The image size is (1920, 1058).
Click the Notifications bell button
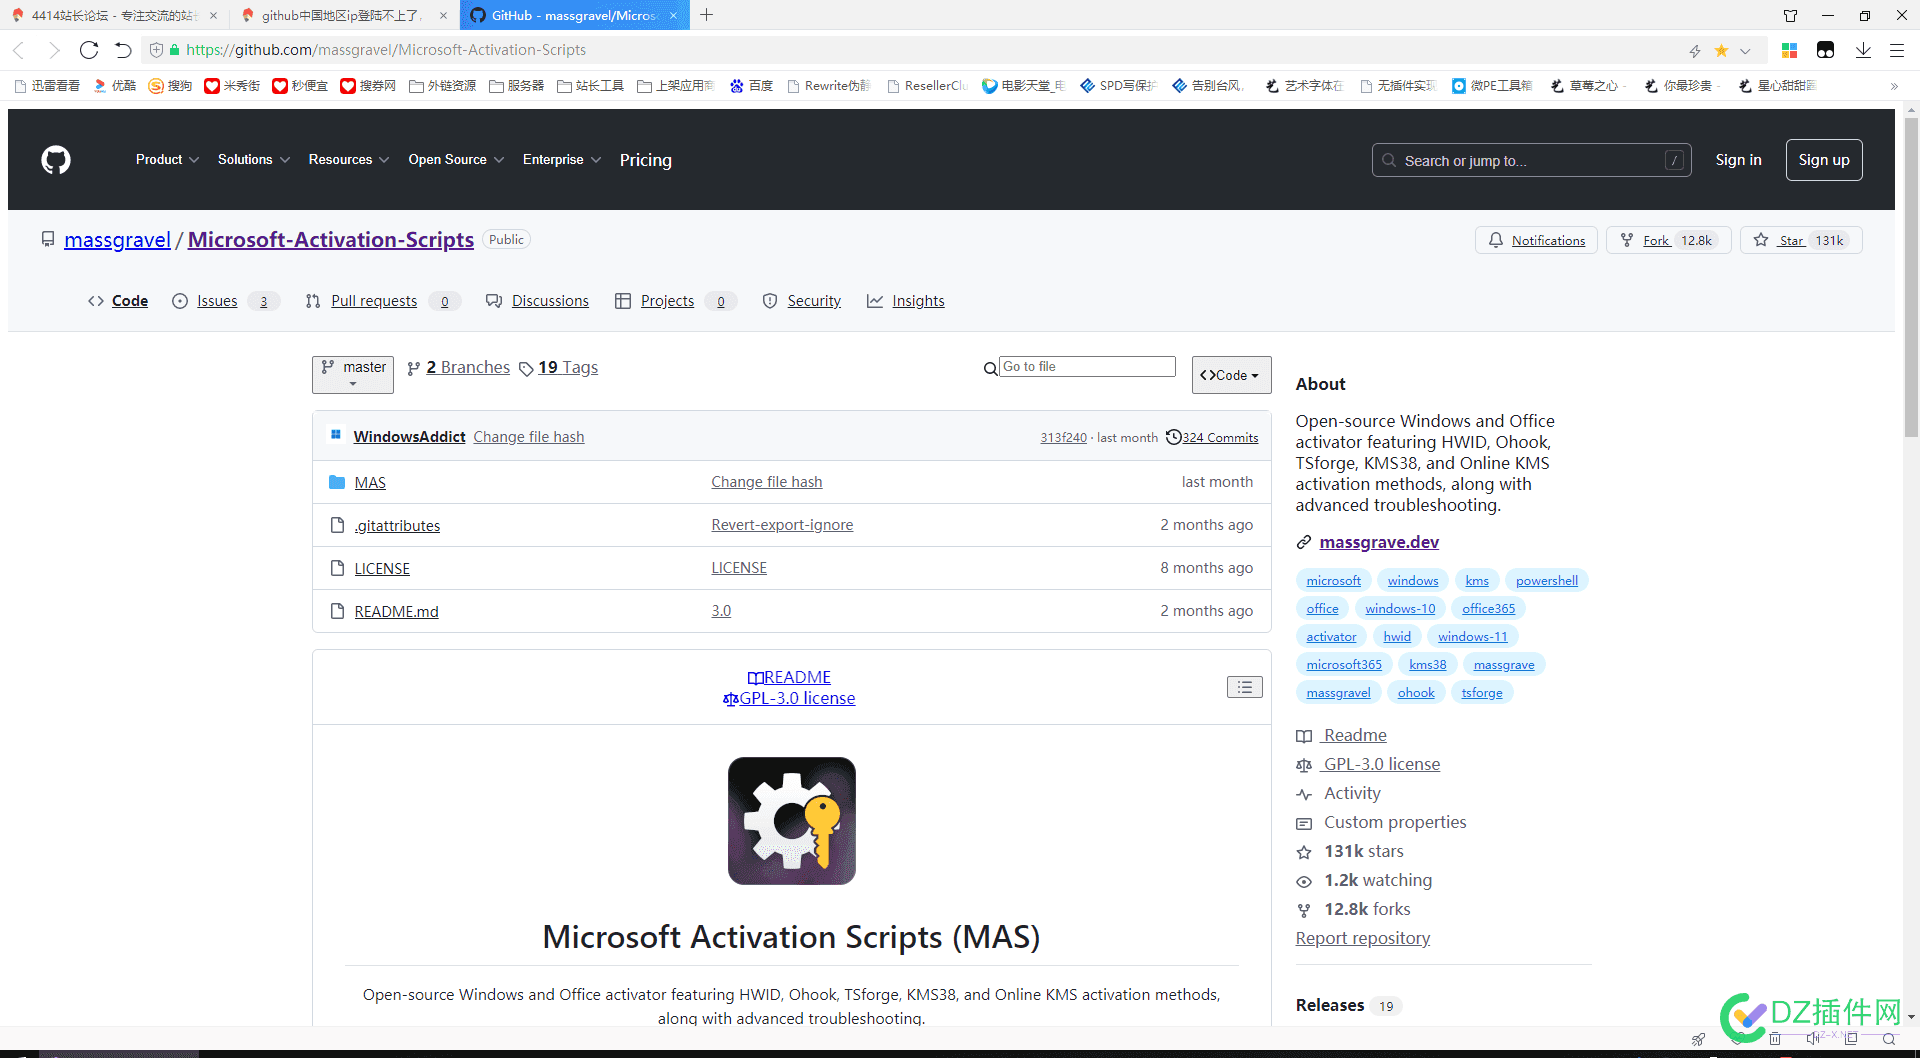click(x=1536, y=240)
